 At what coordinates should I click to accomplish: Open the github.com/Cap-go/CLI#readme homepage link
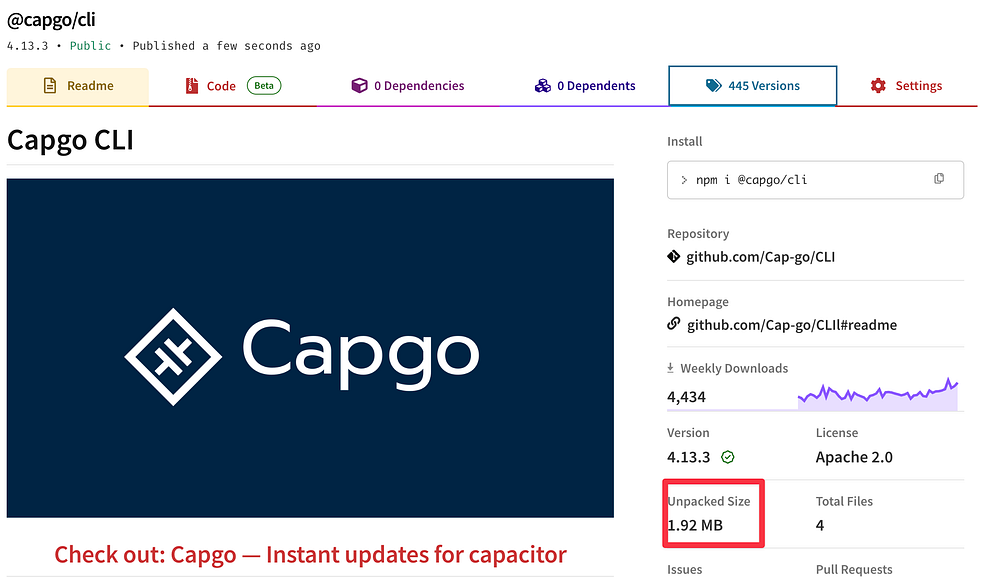[x=791, y=325]
